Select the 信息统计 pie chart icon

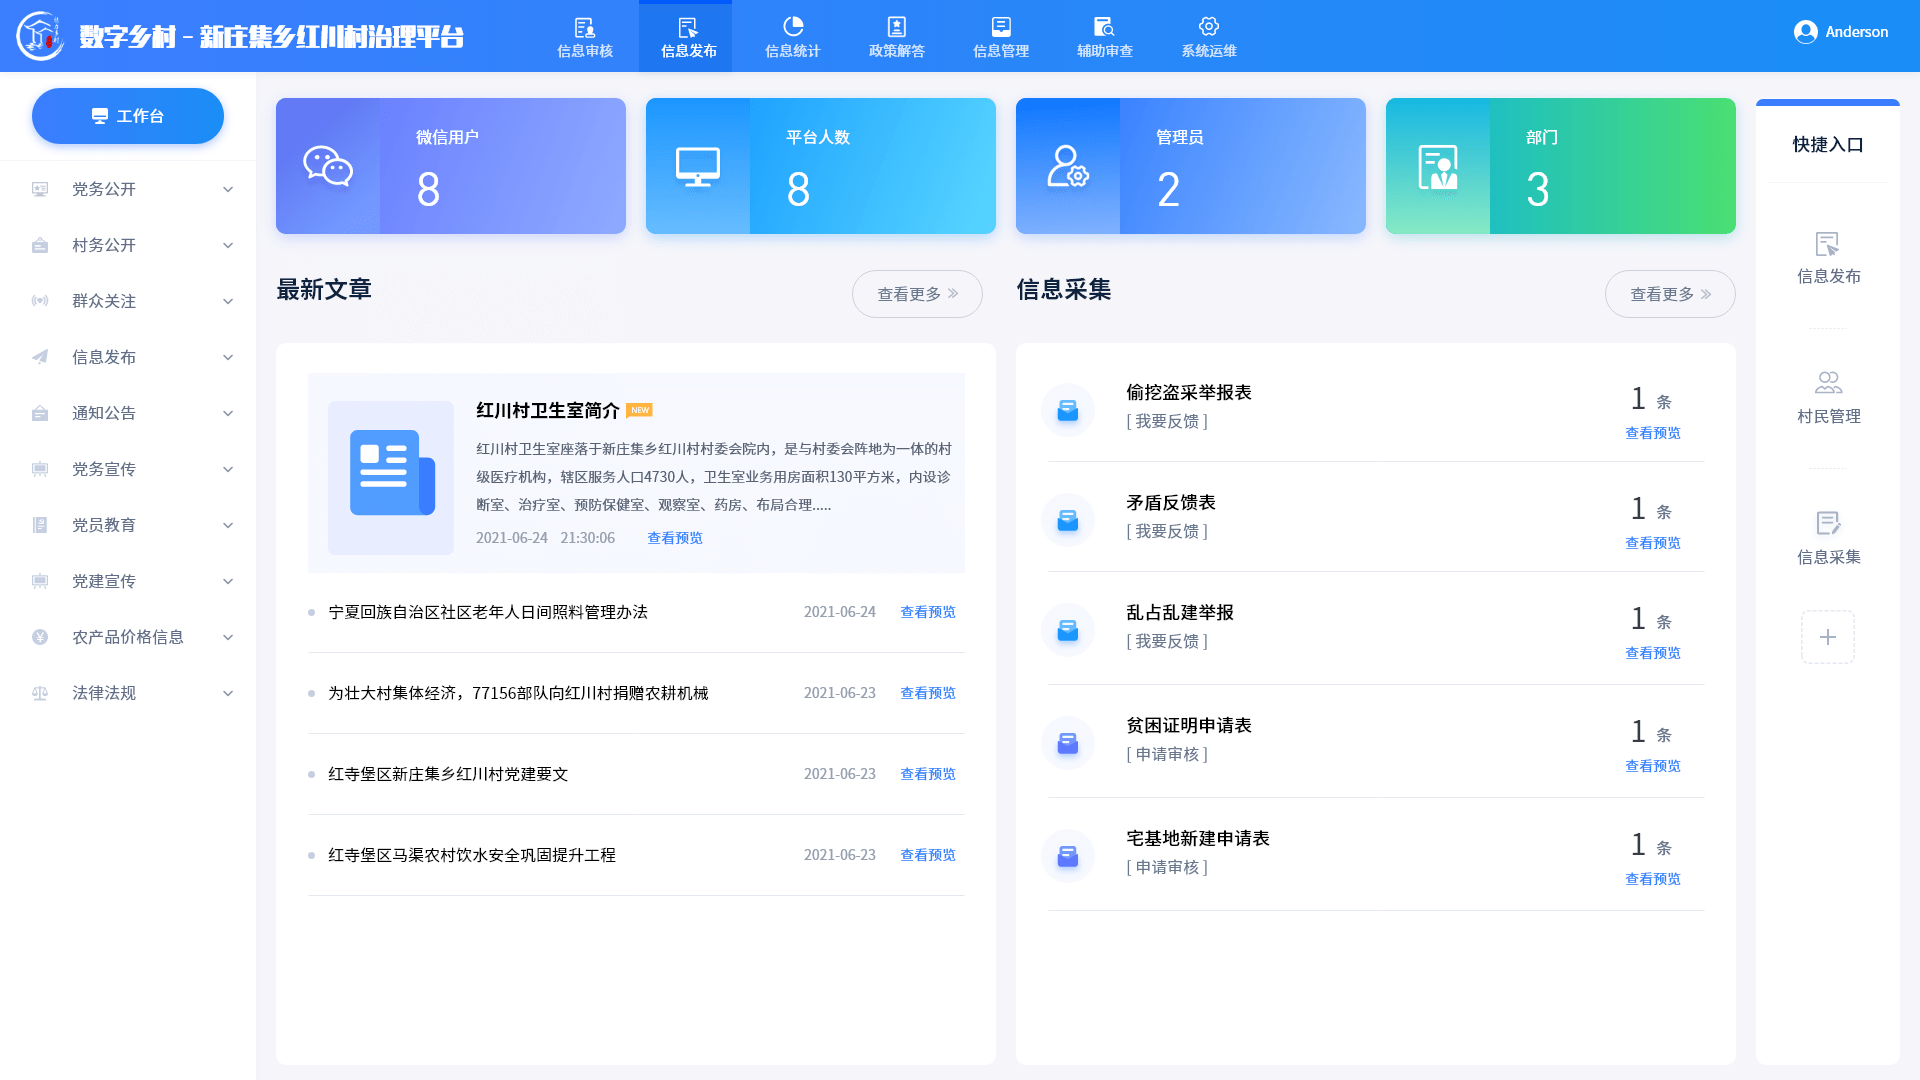pos(793,27)
